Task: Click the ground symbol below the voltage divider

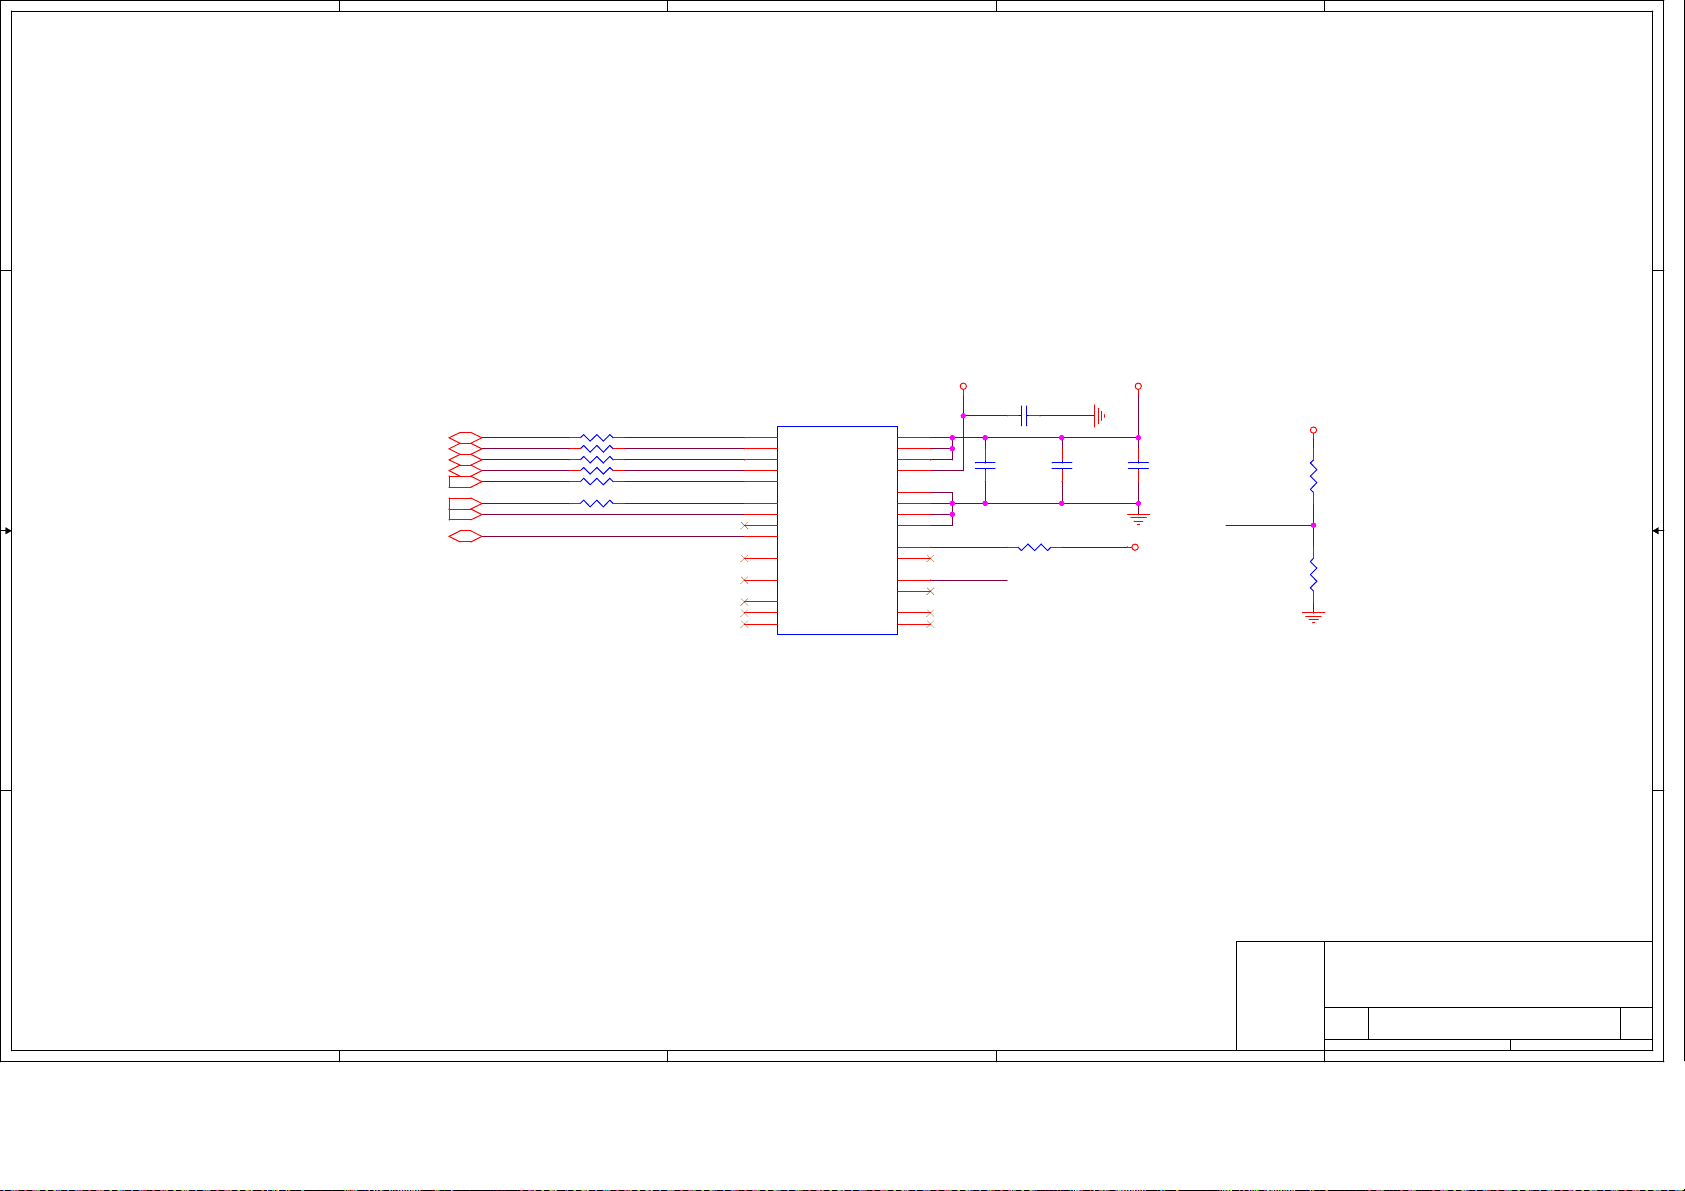Action: point(1313,617)
